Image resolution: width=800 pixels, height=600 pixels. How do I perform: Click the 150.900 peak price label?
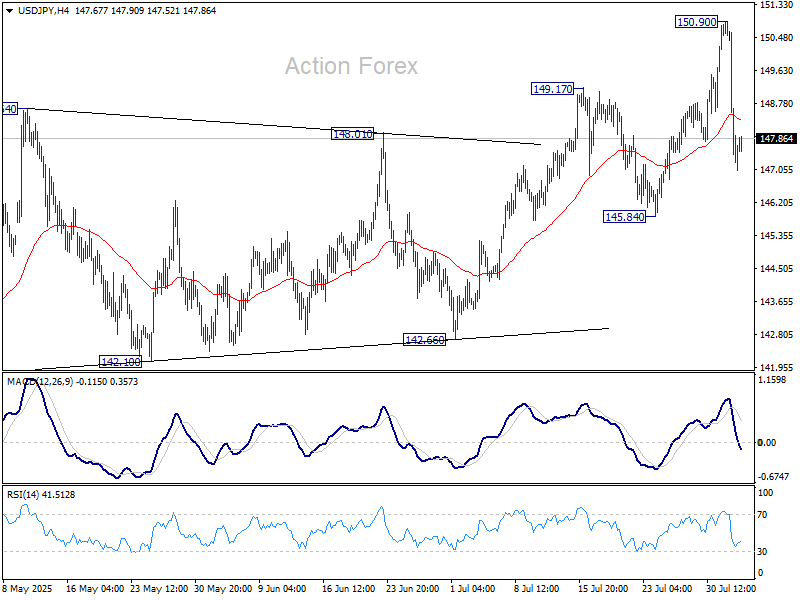pyautogui.click(x=696, y=22)
